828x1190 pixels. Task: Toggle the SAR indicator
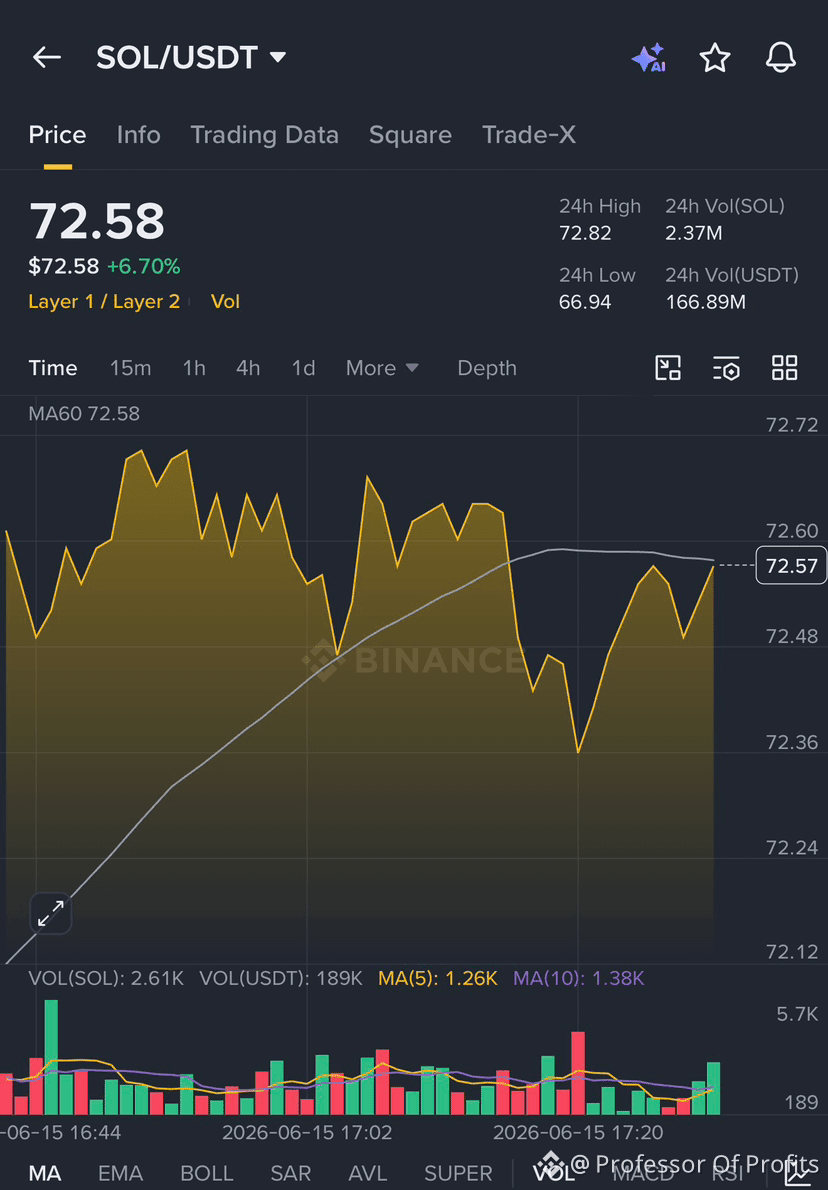(x=291, y=1173)
